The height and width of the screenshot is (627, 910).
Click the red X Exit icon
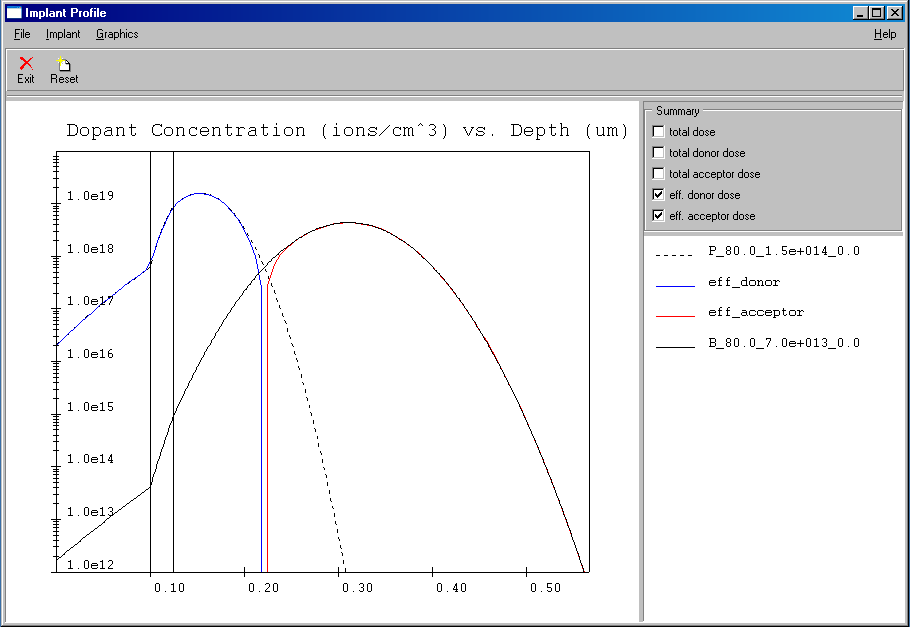pos(26,63)
